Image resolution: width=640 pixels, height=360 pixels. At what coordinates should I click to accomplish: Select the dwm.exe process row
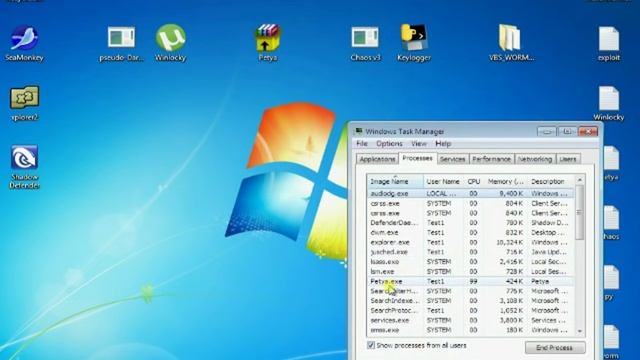(x=471, y=233)
